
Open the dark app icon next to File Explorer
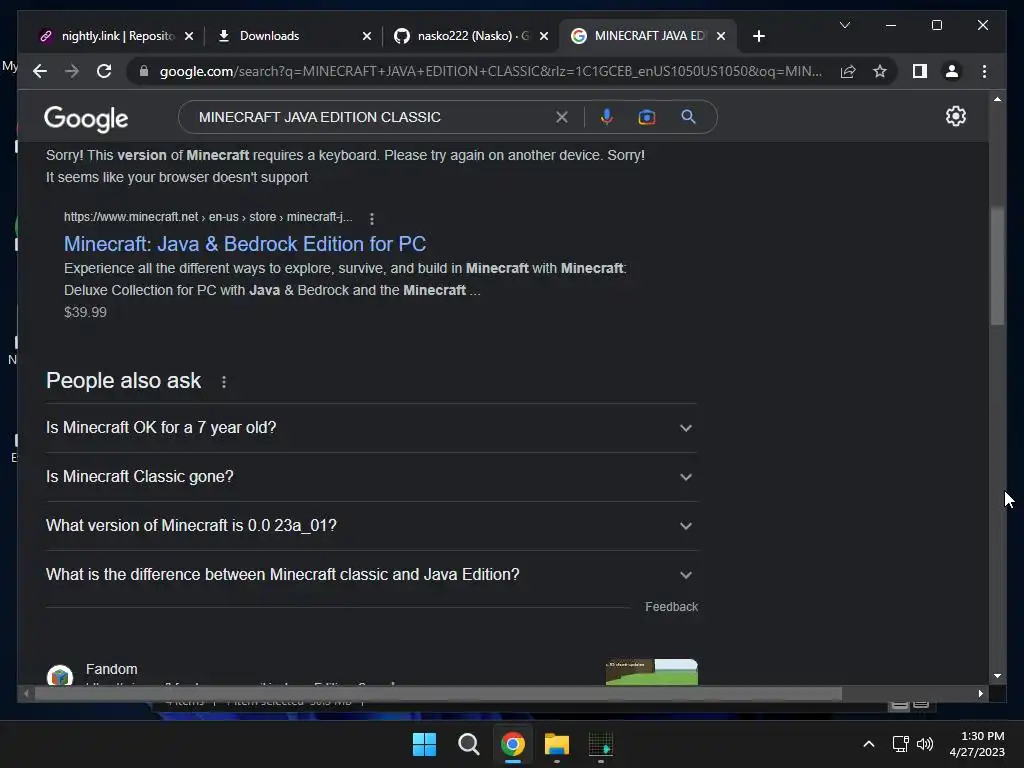(x=601, y=744)
